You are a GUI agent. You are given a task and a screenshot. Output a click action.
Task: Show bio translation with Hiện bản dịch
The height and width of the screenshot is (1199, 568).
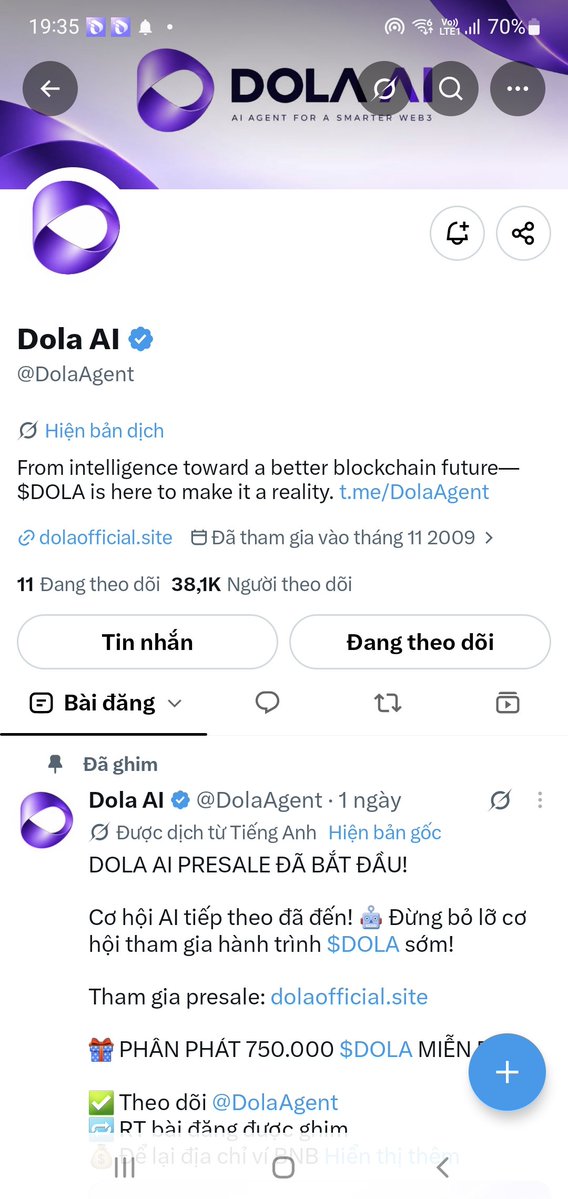point(104,431)
